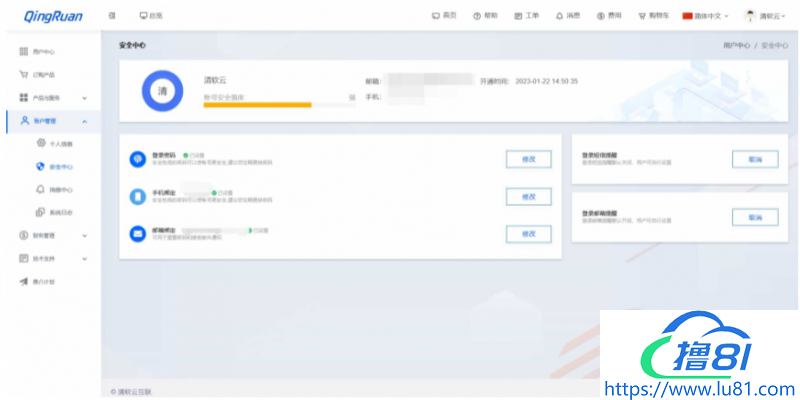
Task: Open the 简体中文 language dropdown
Action: click(x=705, y=16)
